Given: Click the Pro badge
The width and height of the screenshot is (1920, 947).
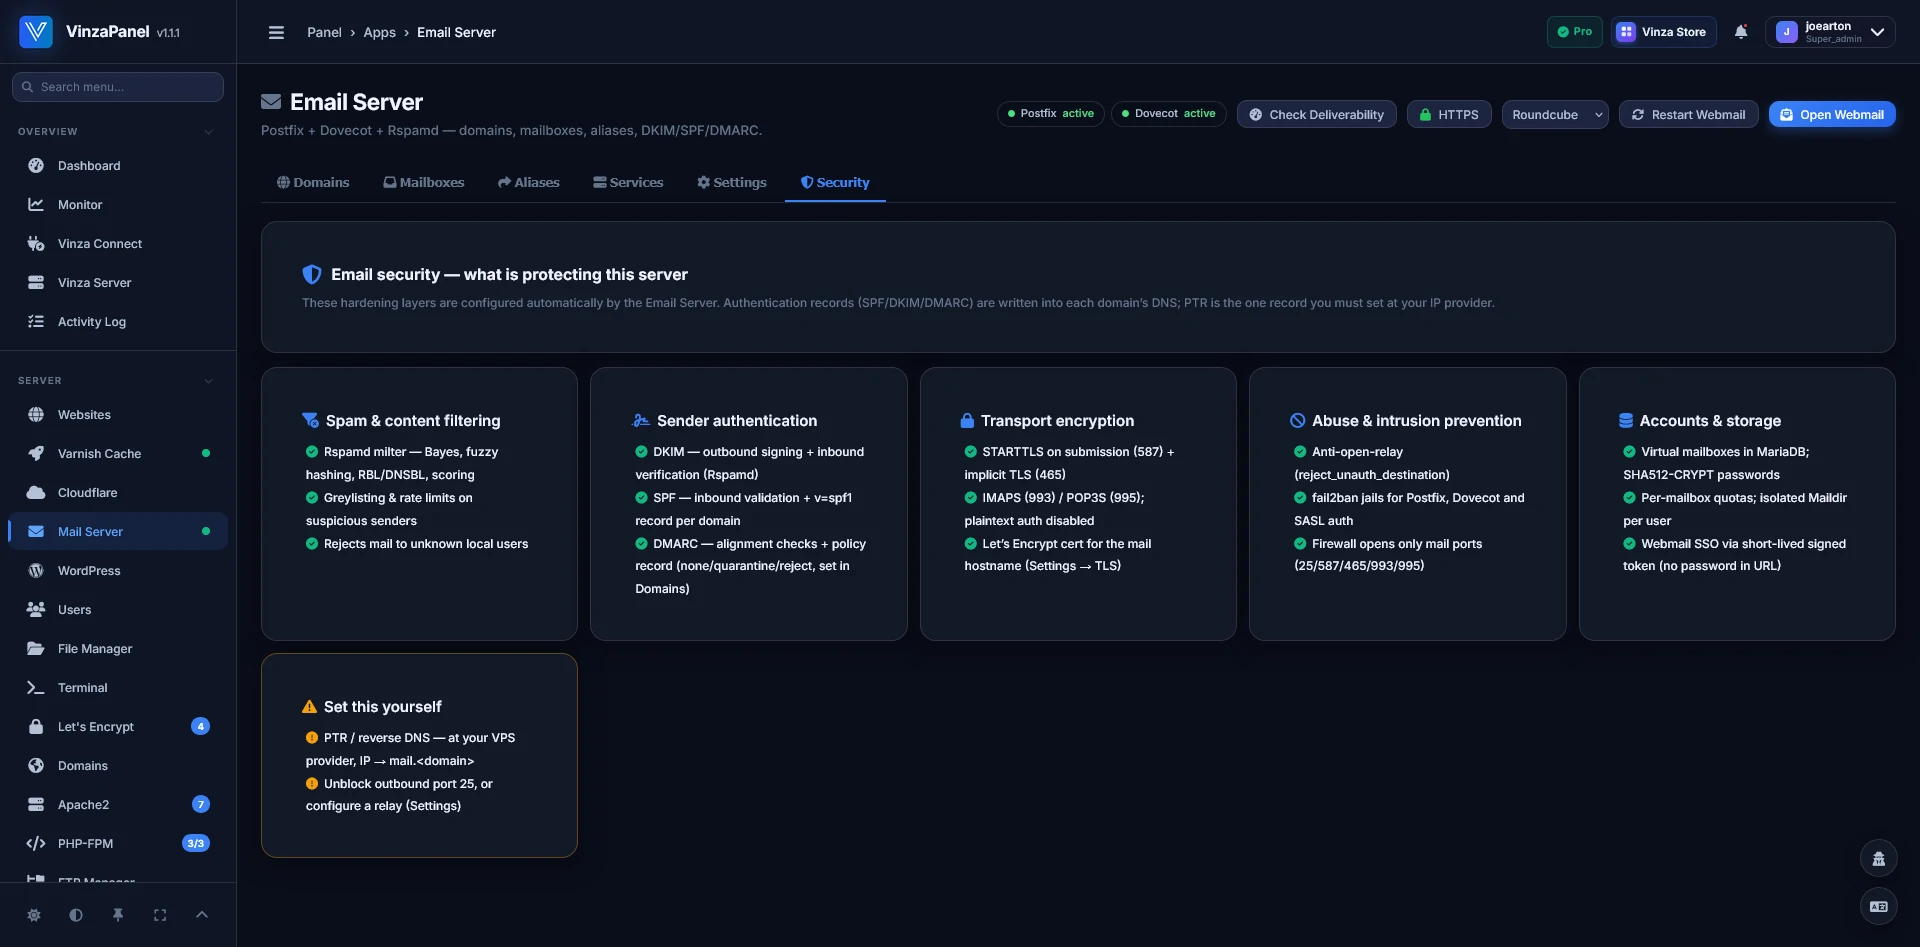Looking at the screenshot, I should (1575, 32).
